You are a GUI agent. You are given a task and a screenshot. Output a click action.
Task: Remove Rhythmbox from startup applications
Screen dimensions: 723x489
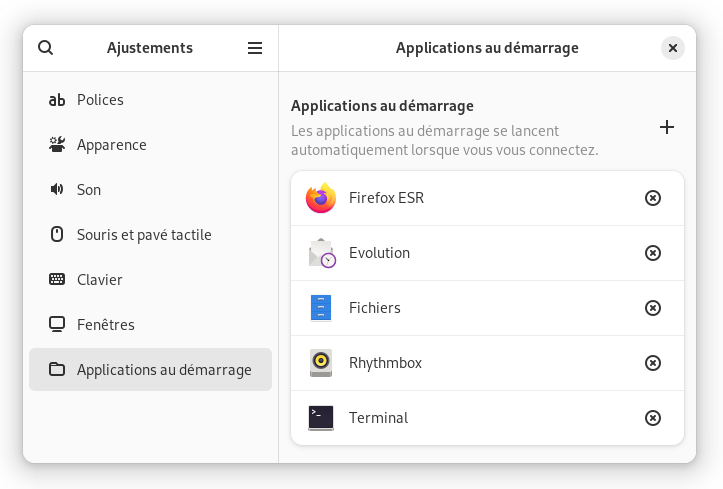coord(652,363)
